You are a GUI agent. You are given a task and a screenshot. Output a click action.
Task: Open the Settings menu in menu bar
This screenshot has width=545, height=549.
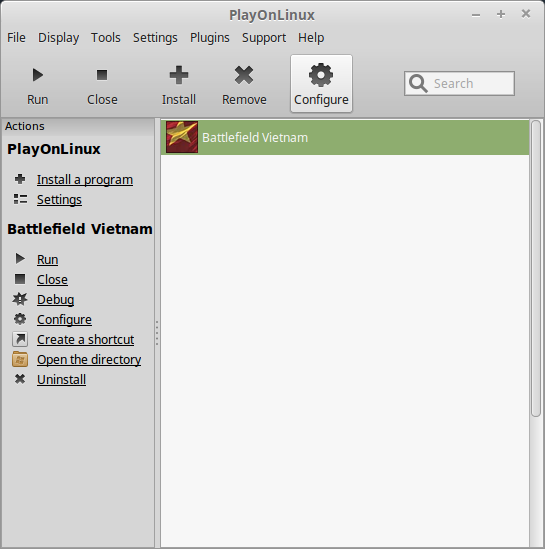[155, 37]
